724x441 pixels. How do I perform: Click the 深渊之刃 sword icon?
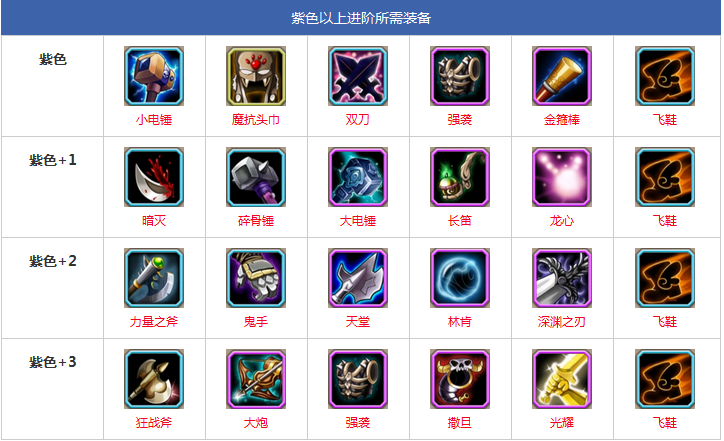[562, 278]
